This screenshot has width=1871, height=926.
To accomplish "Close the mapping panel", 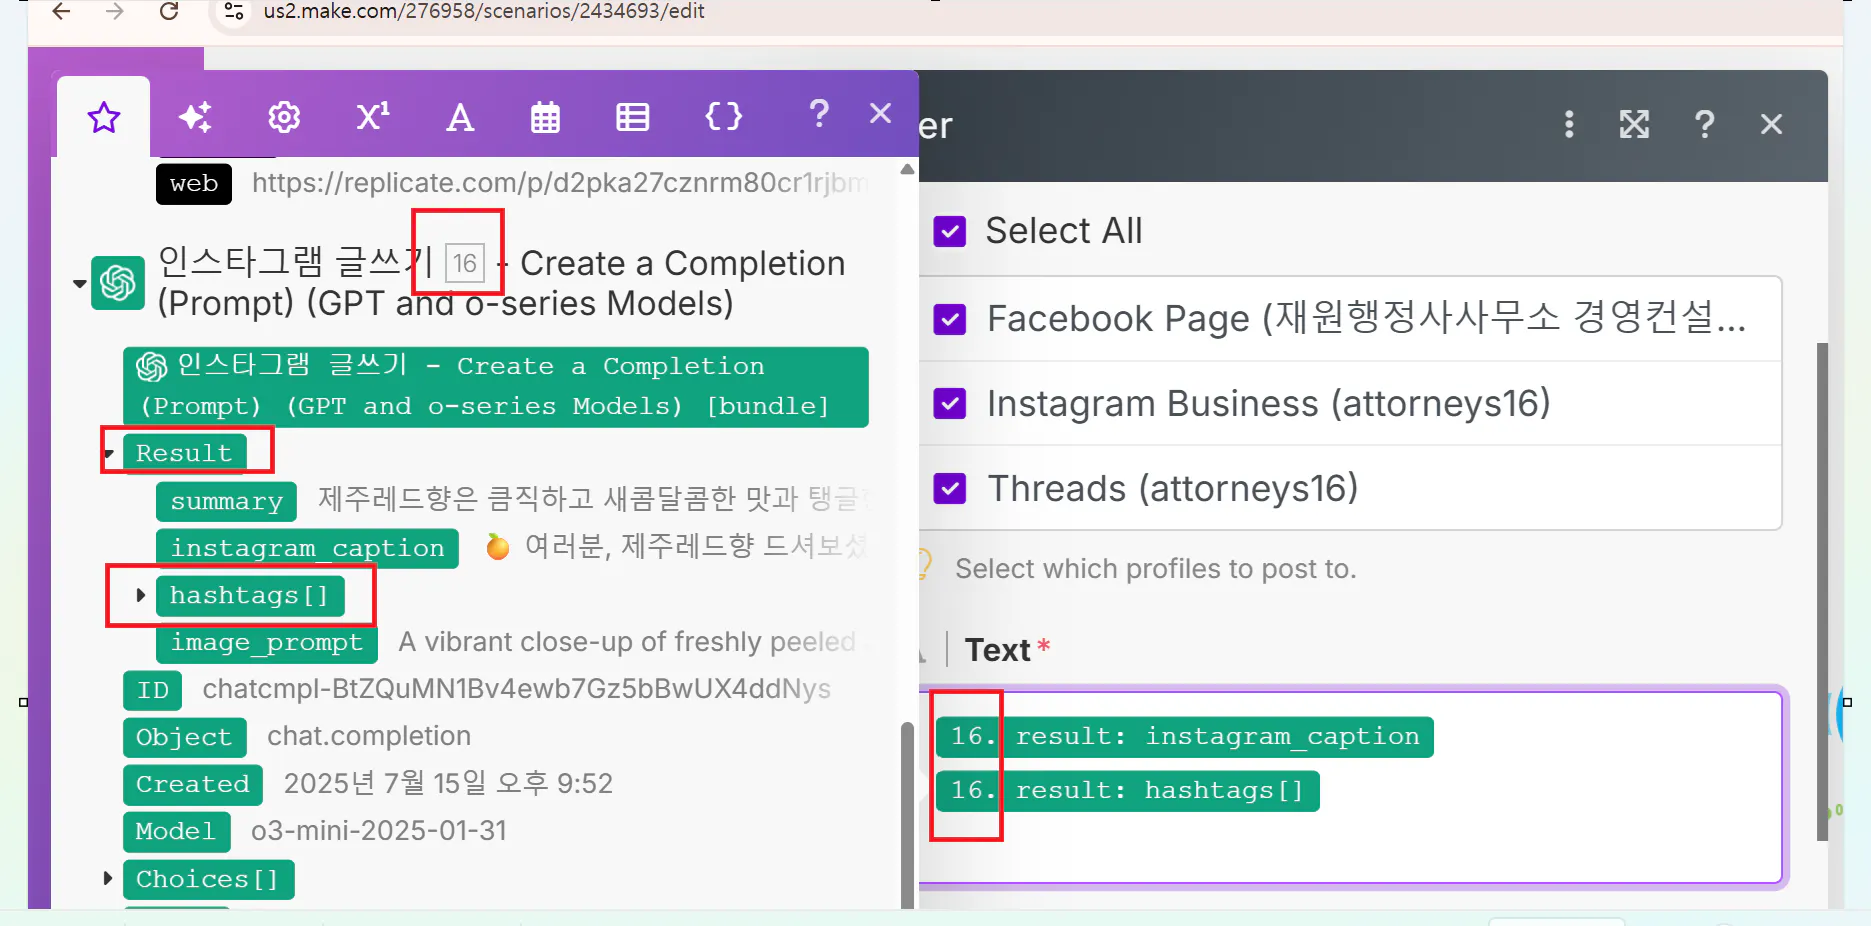I will point(880,113).
